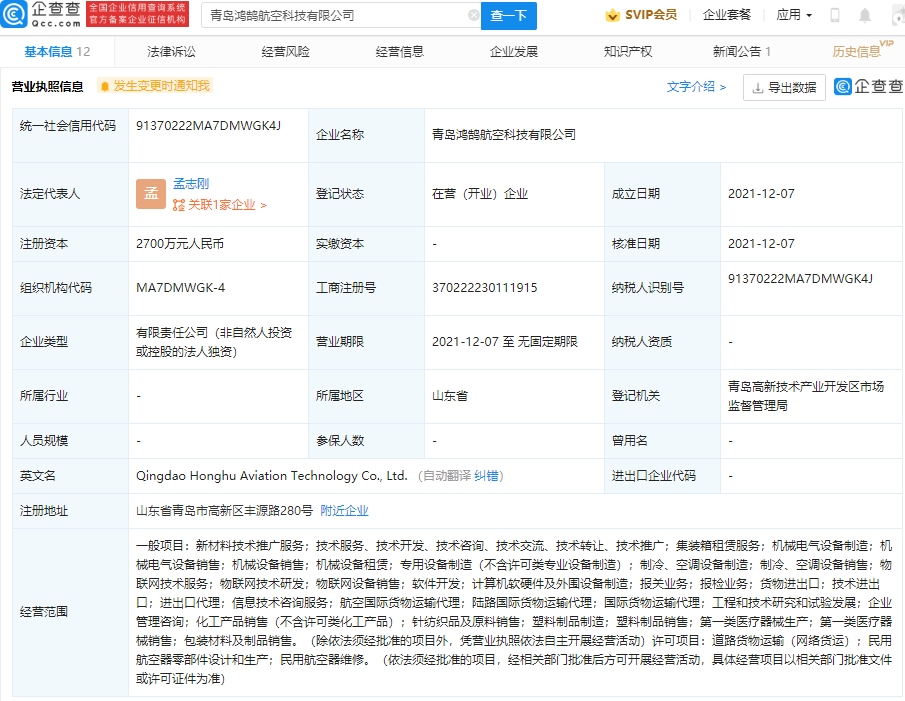This screenshot has height=701, width=905.
Task: Click 发生变更时通知我 notification button
Action: pos(155,86)
